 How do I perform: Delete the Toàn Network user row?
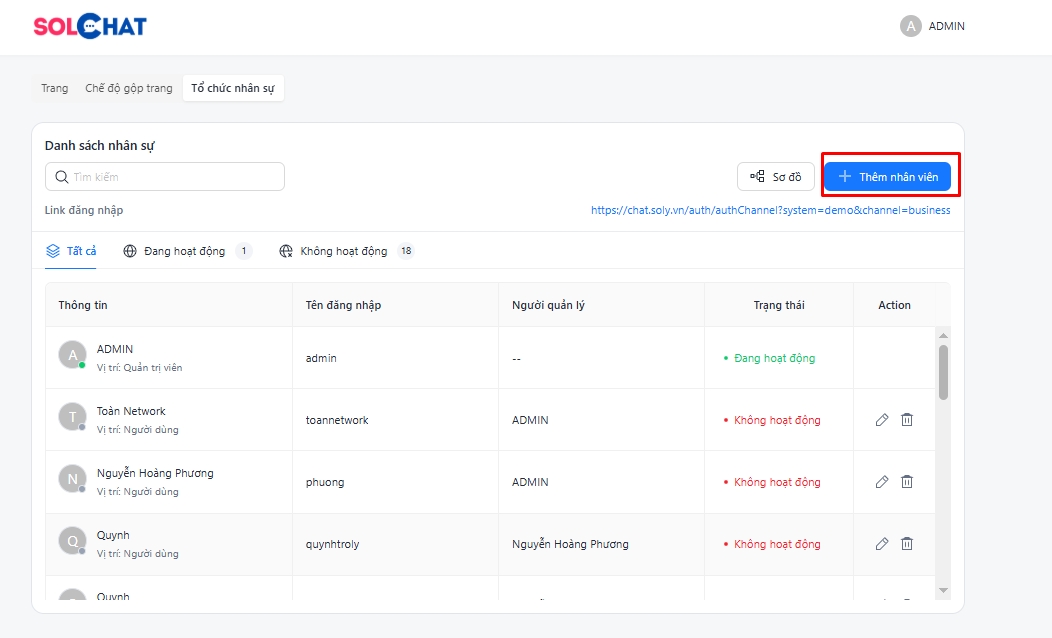point(907,420)
